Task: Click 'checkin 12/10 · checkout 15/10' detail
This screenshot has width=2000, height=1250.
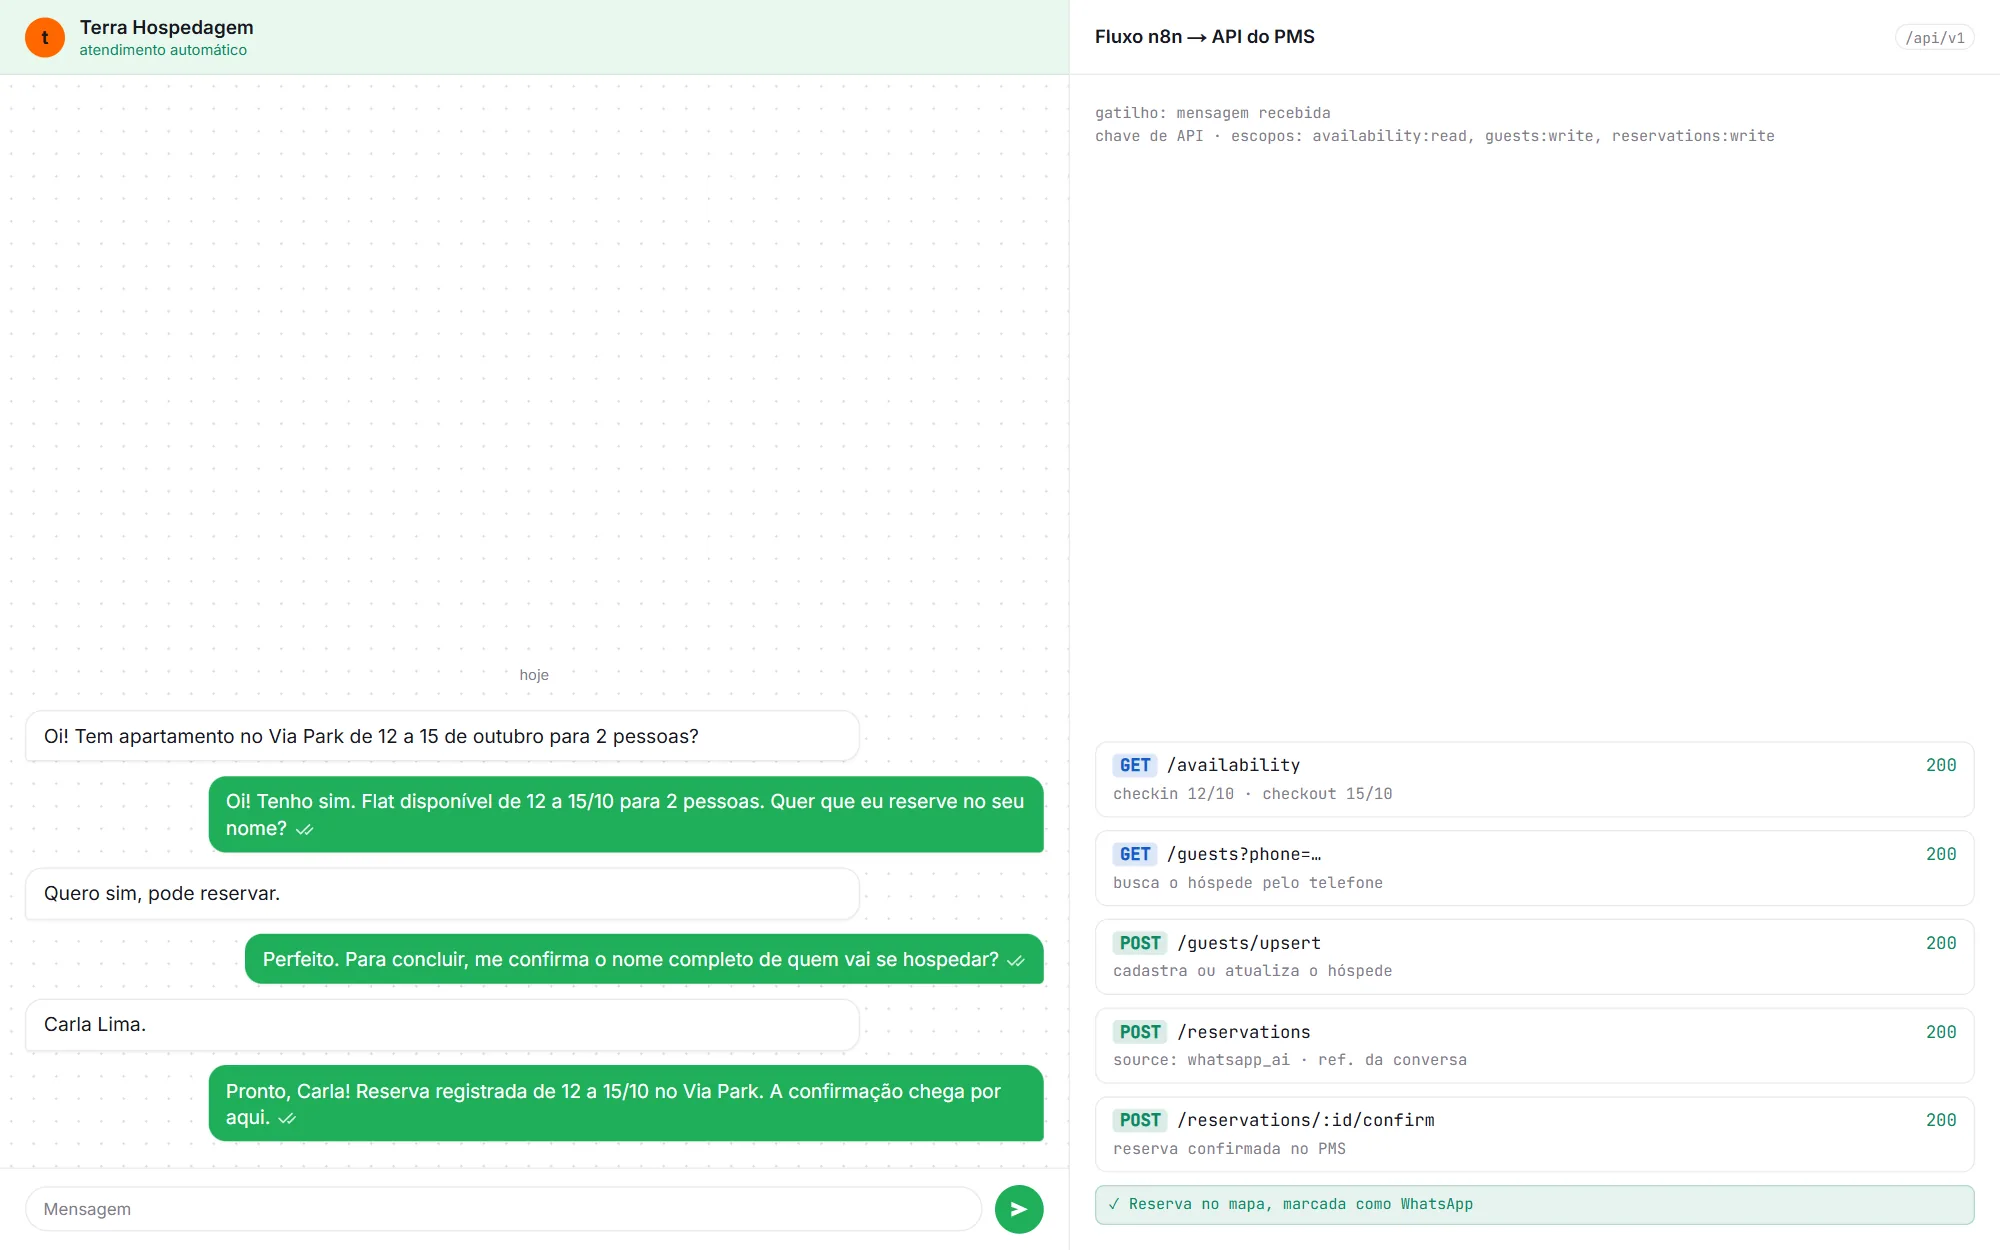Action: tap(1252, 794)
